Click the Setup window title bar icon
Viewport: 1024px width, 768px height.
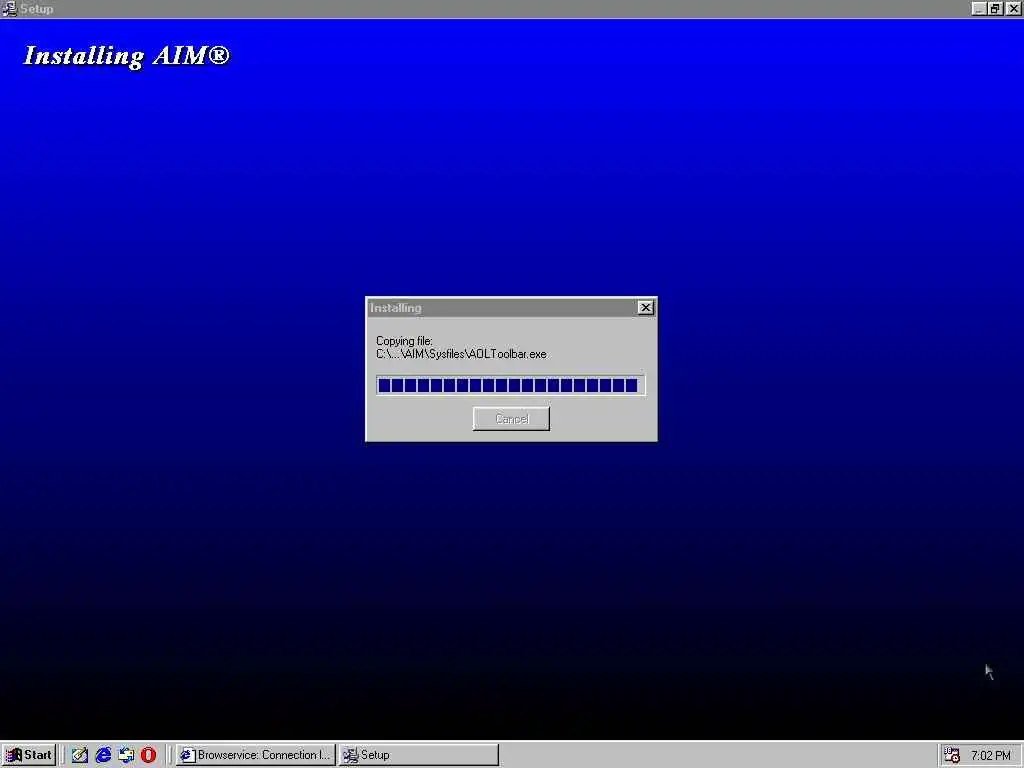[9, 8]
